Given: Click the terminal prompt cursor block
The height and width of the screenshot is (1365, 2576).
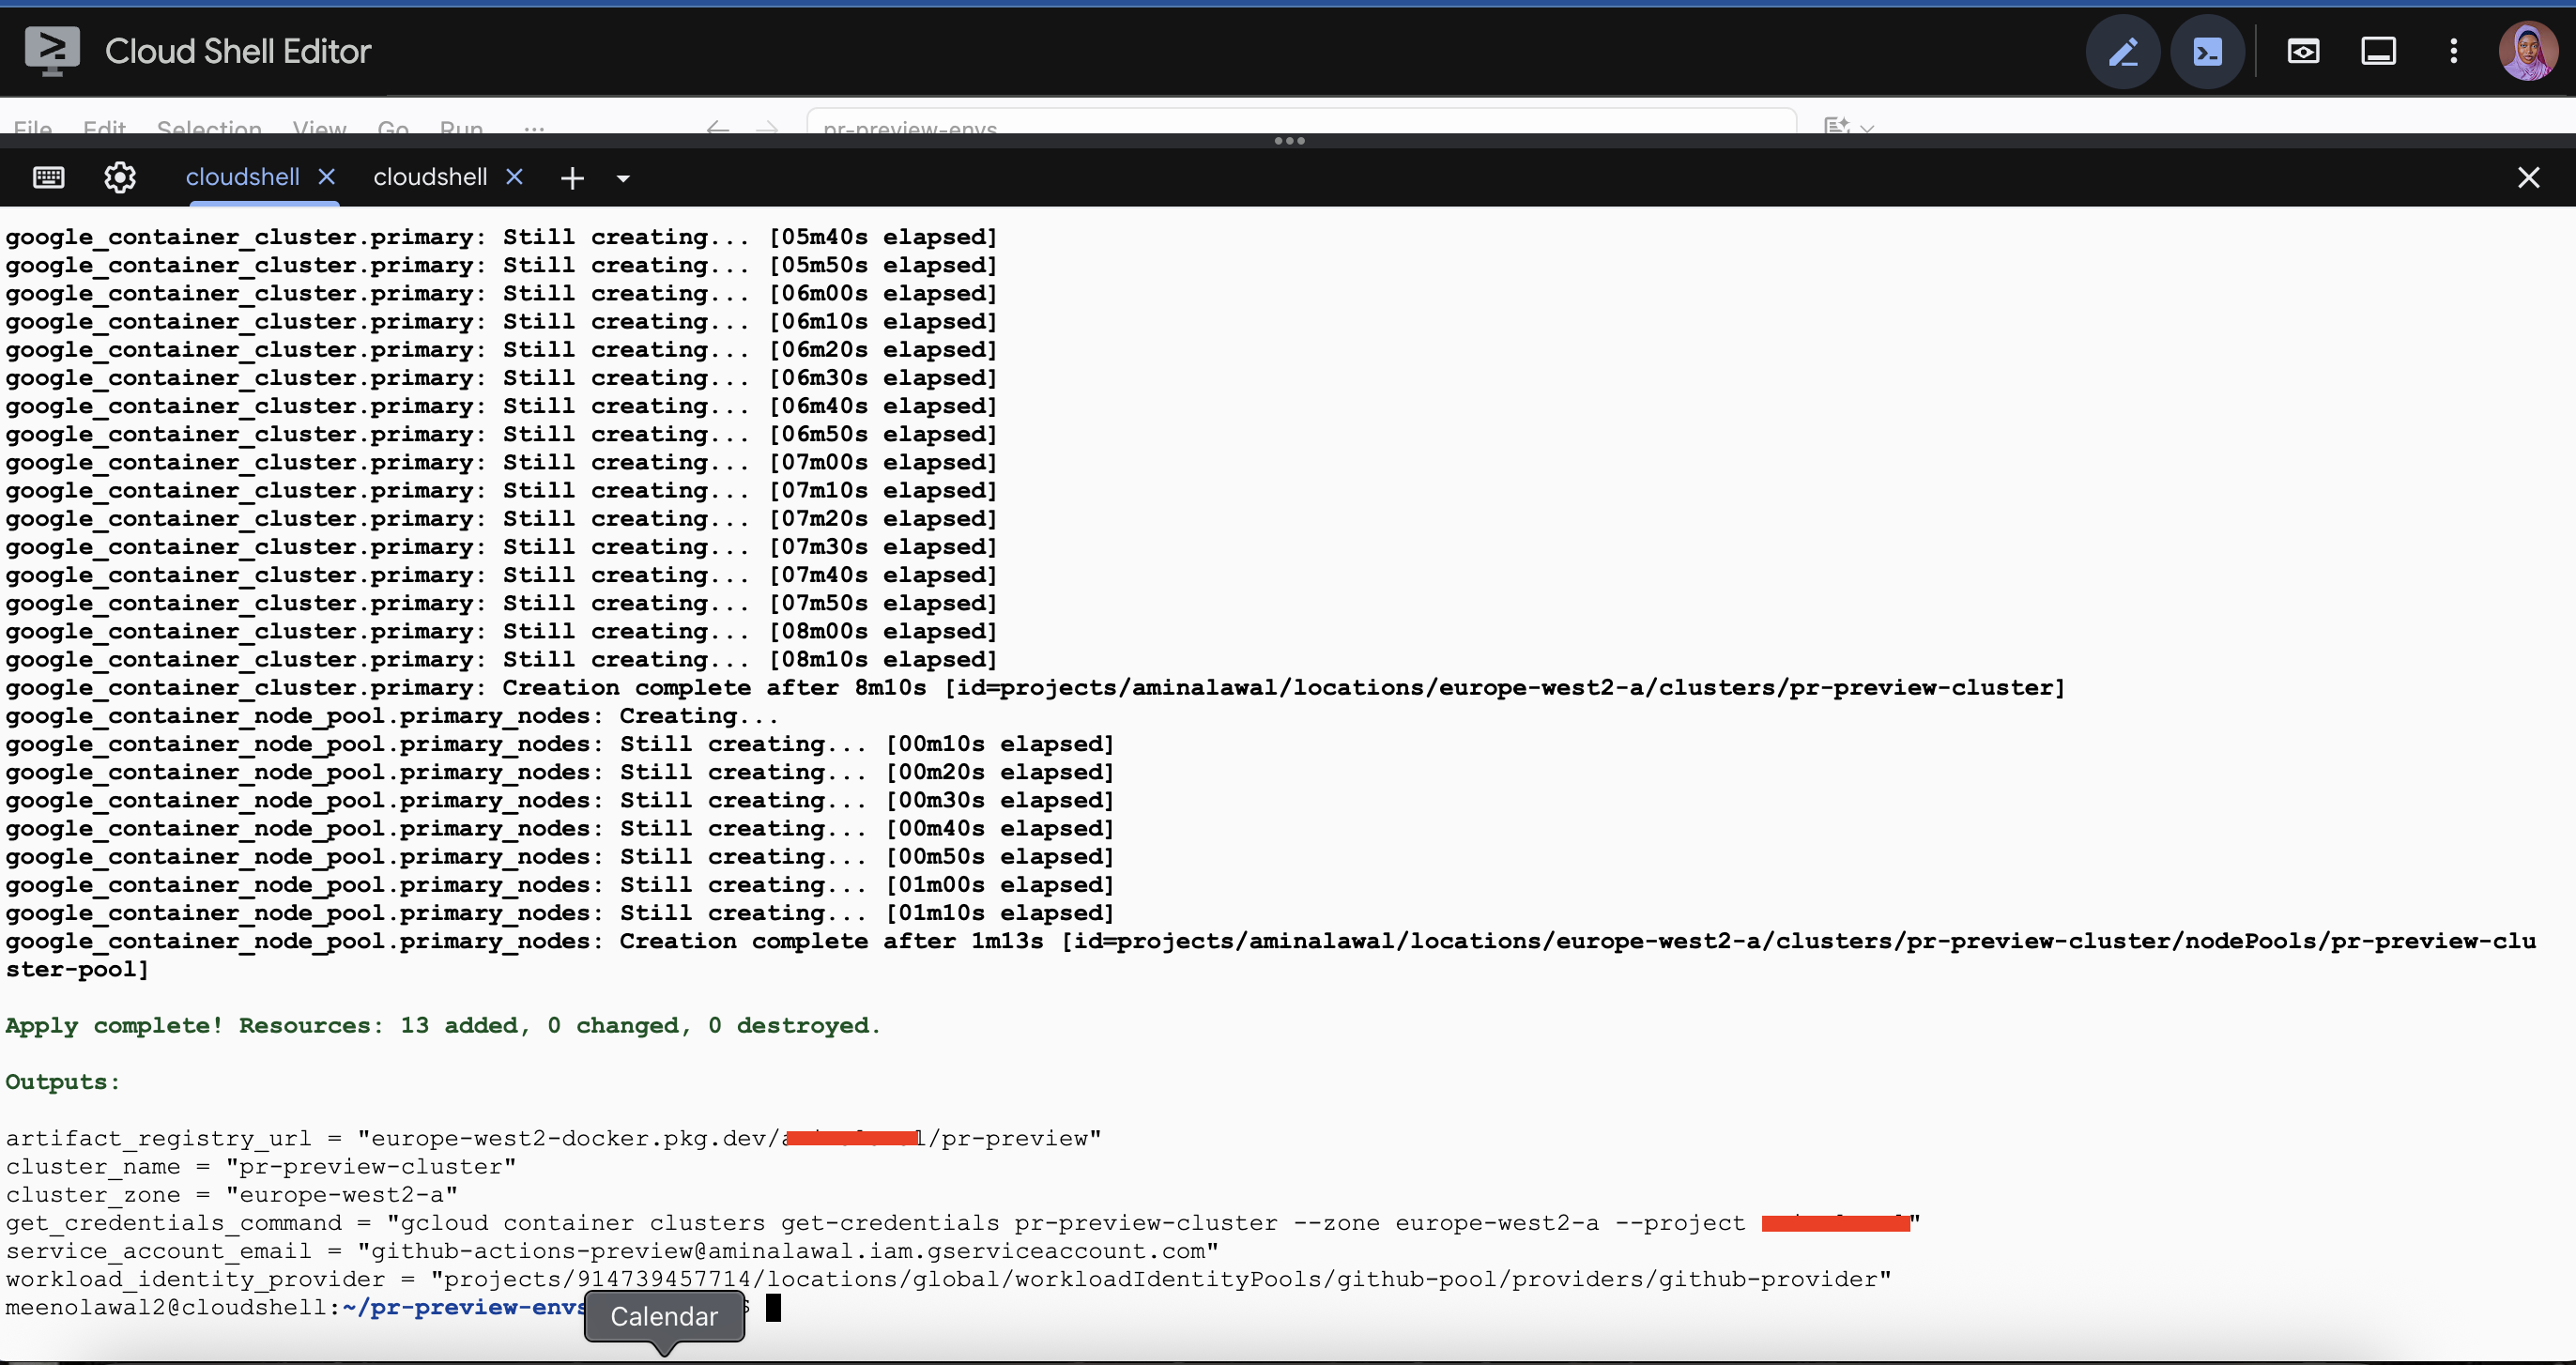Looking at the screenshot, I should [x=773, y=1307].
